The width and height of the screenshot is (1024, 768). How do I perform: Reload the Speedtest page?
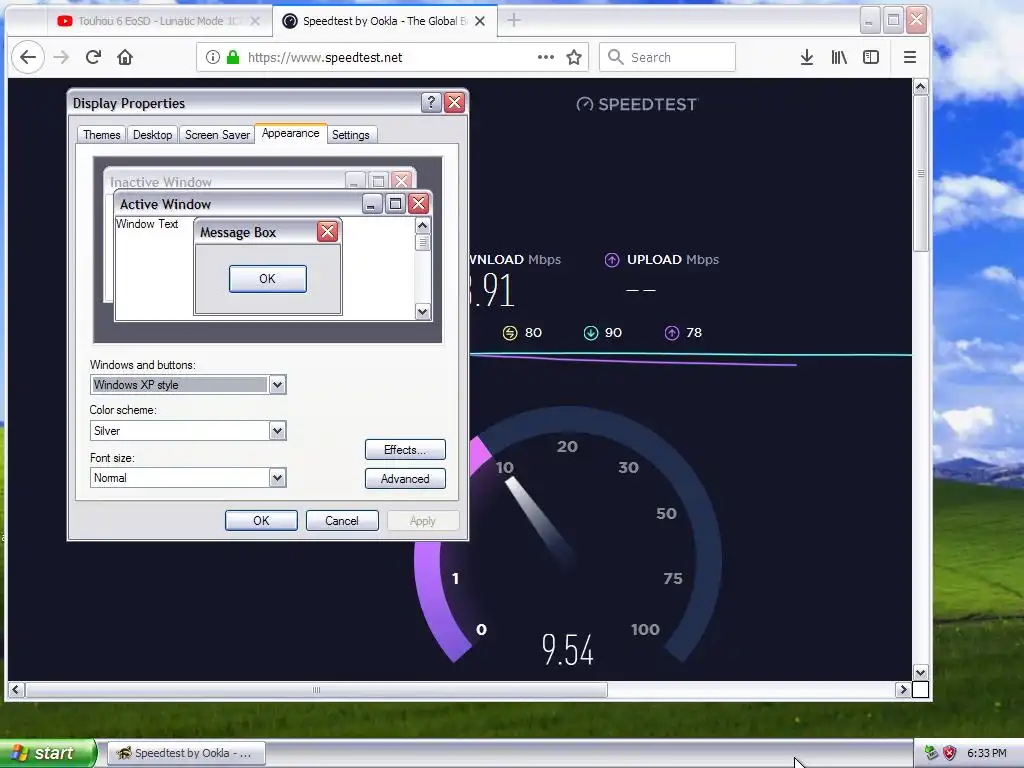click(93, 57)
